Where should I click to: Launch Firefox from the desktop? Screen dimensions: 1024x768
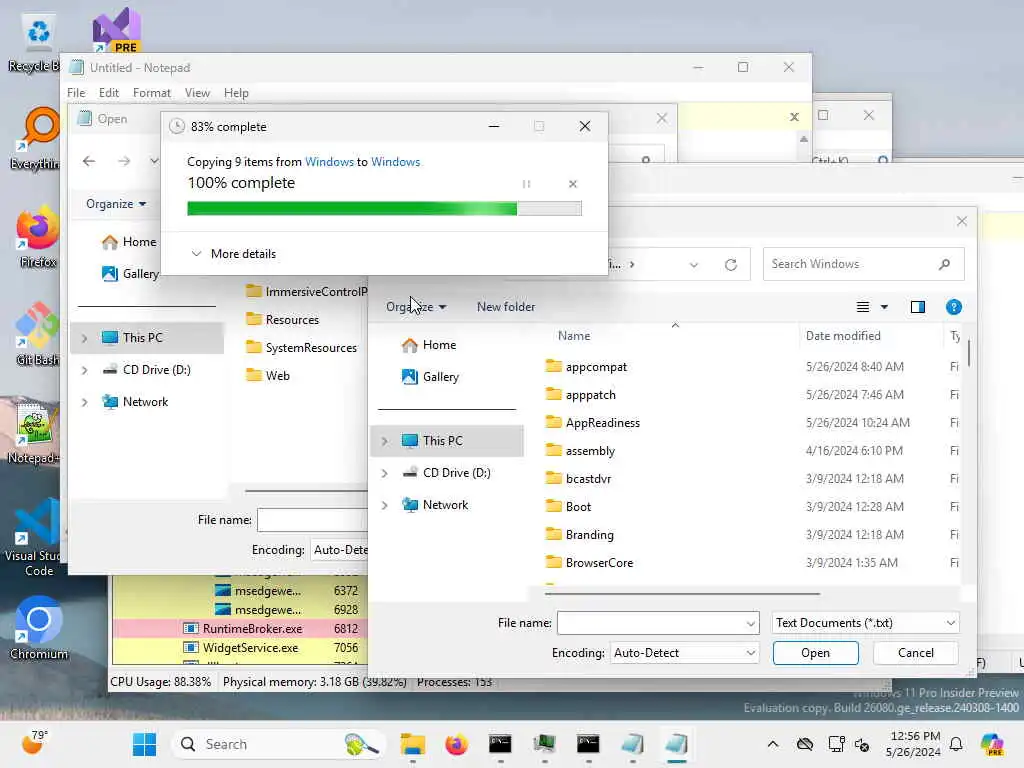click(37, 236)
